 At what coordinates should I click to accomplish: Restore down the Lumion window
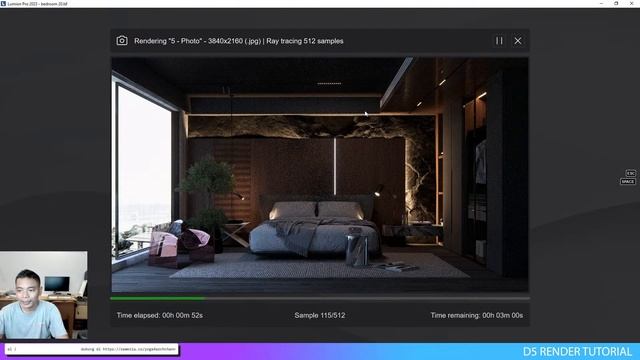[616, 3]
